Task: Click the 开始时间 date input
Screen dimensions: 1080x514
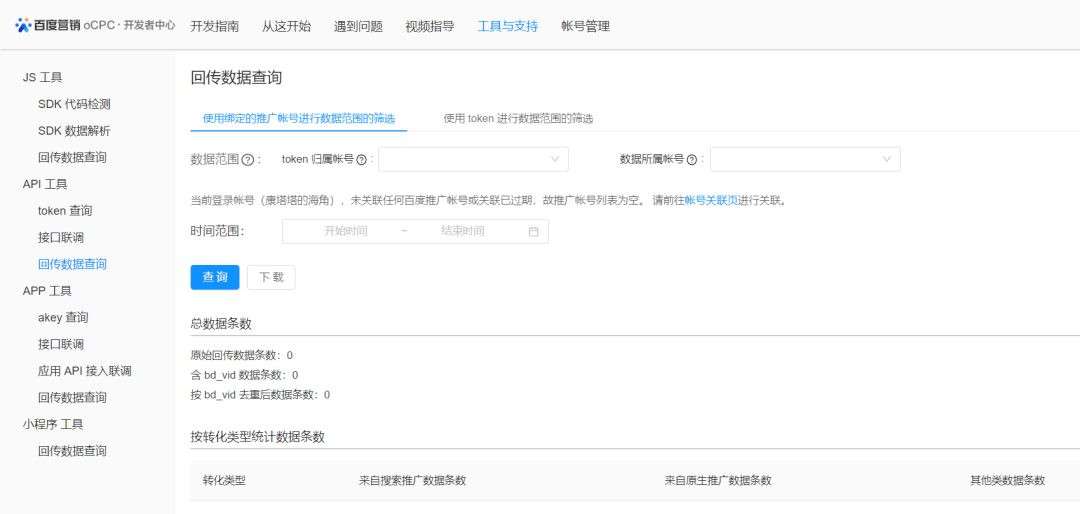Action: click(x=345, y=231)
